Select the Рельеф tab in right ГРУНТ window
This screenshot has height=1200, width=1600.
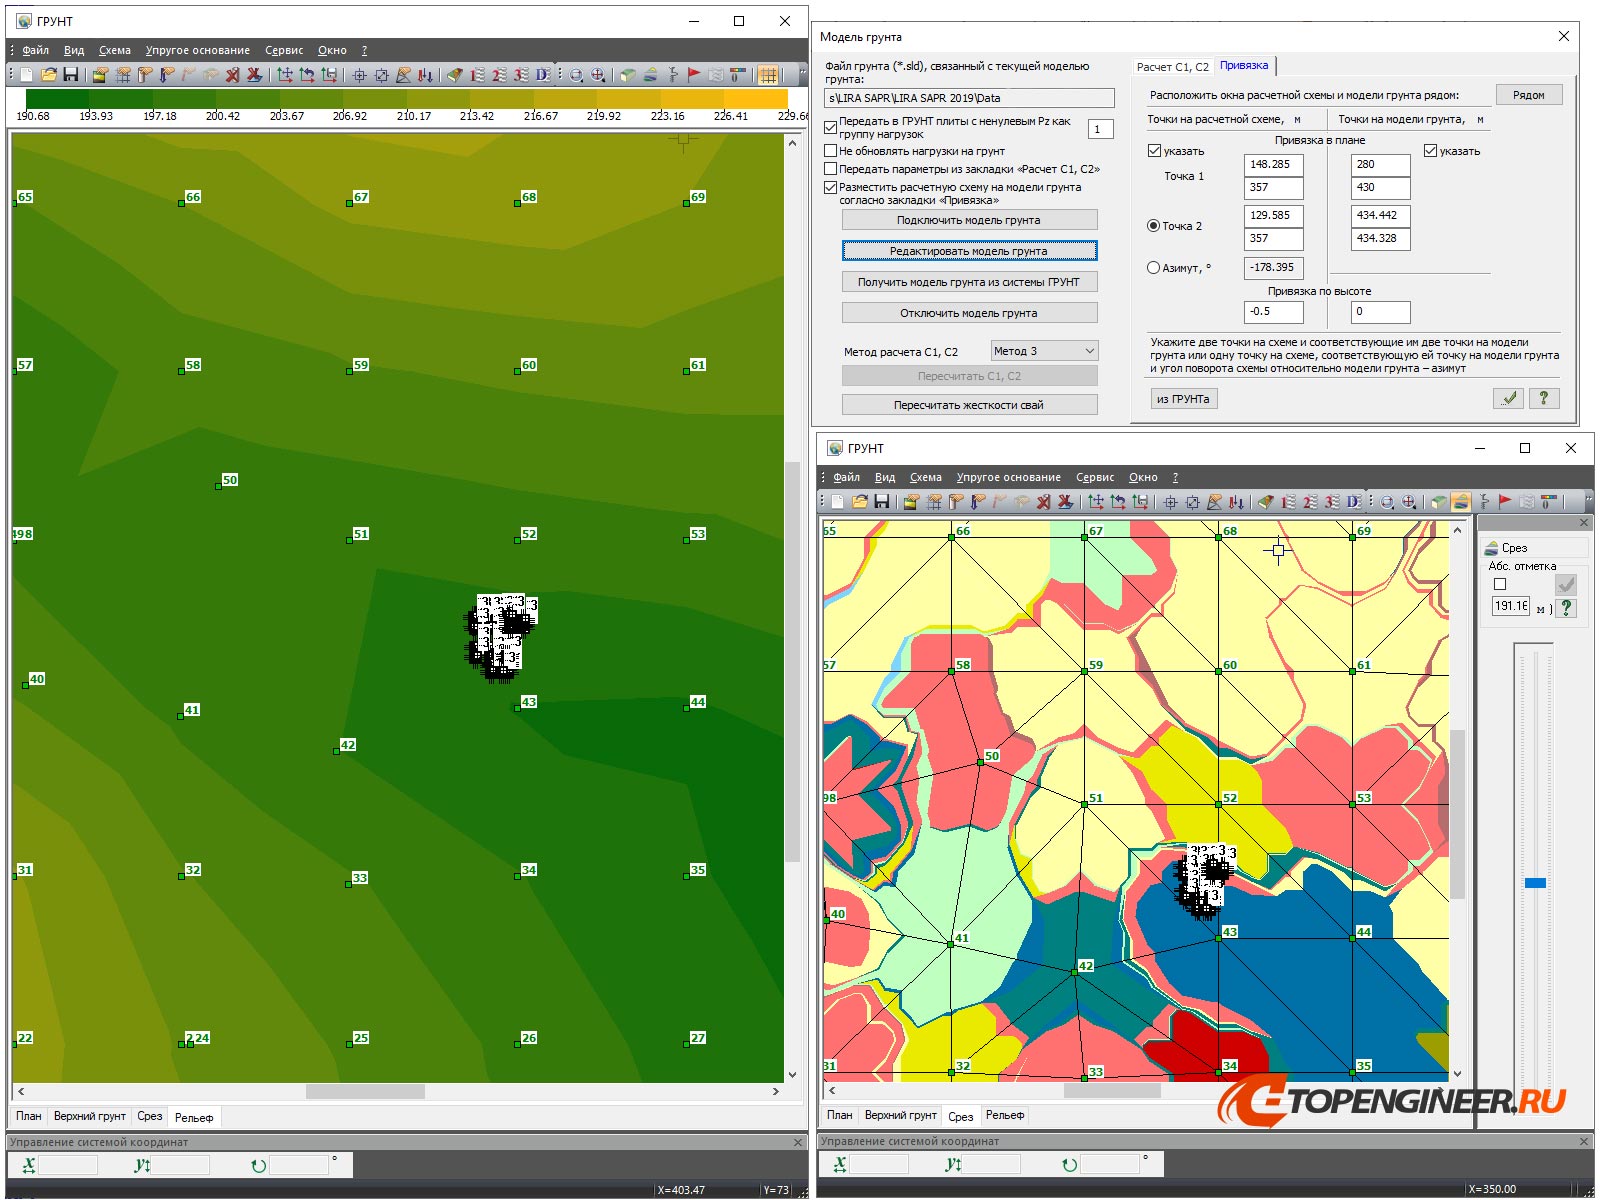1004,1115
